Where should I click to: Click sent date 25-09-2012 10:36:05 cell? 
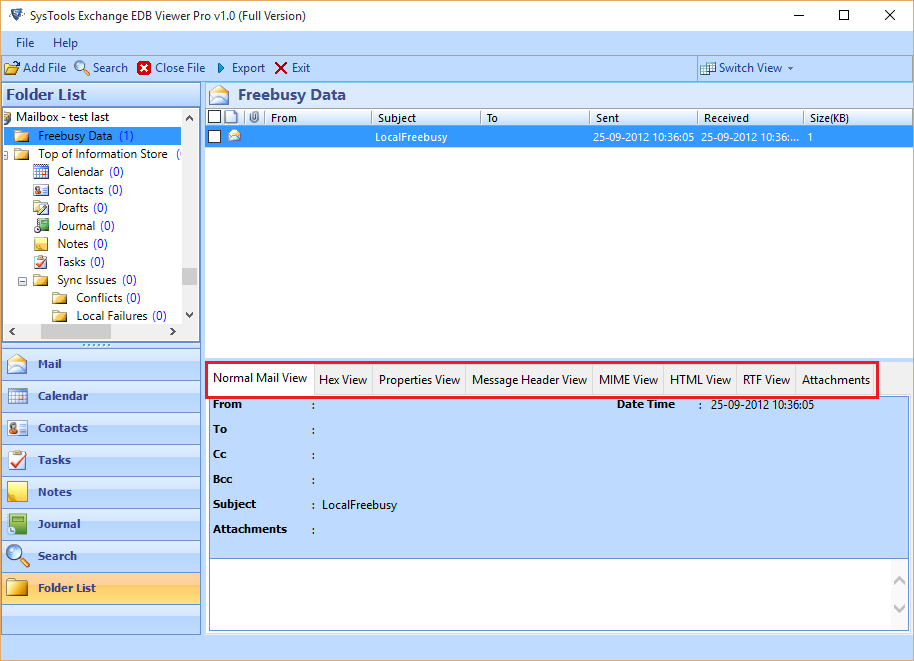pos(644,137)
